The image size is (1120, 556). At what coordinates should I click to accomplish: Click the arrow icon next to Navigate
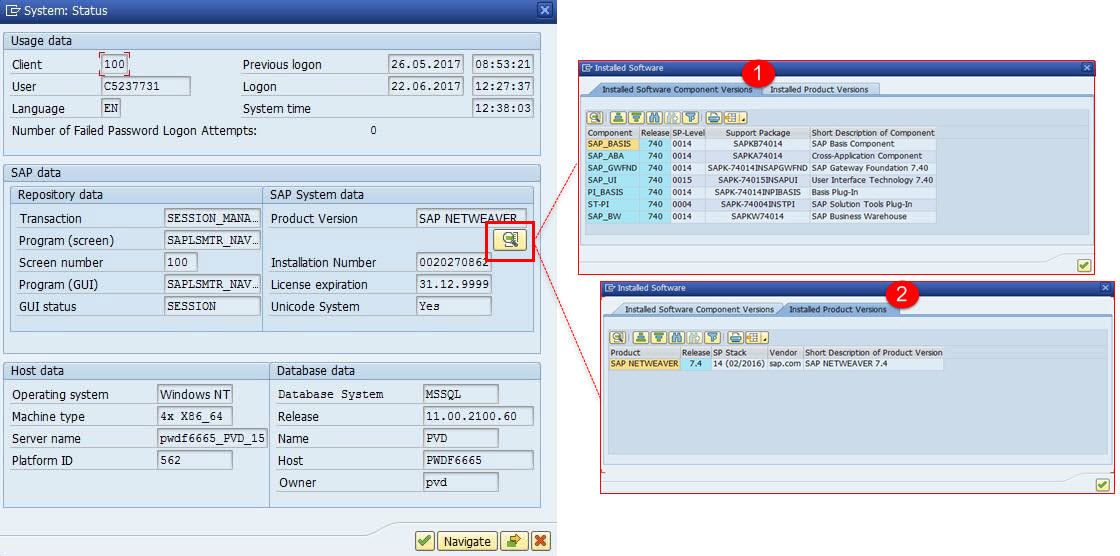(x=514, y=541)
